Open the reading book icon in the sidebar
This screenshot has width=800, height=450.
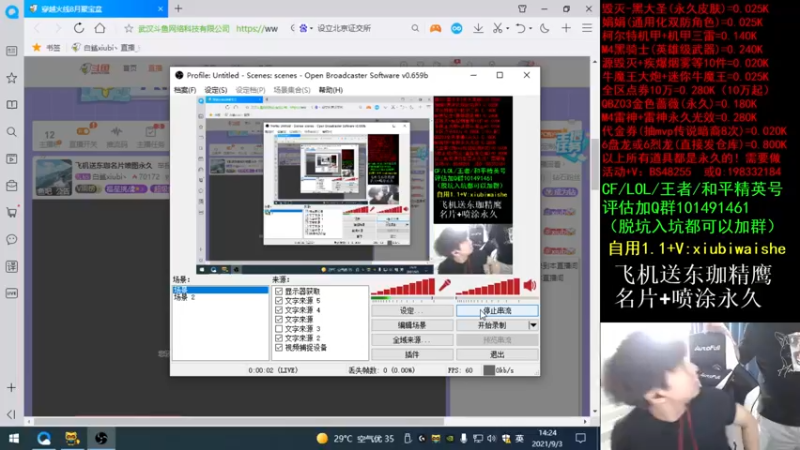(x=11, y=105)
